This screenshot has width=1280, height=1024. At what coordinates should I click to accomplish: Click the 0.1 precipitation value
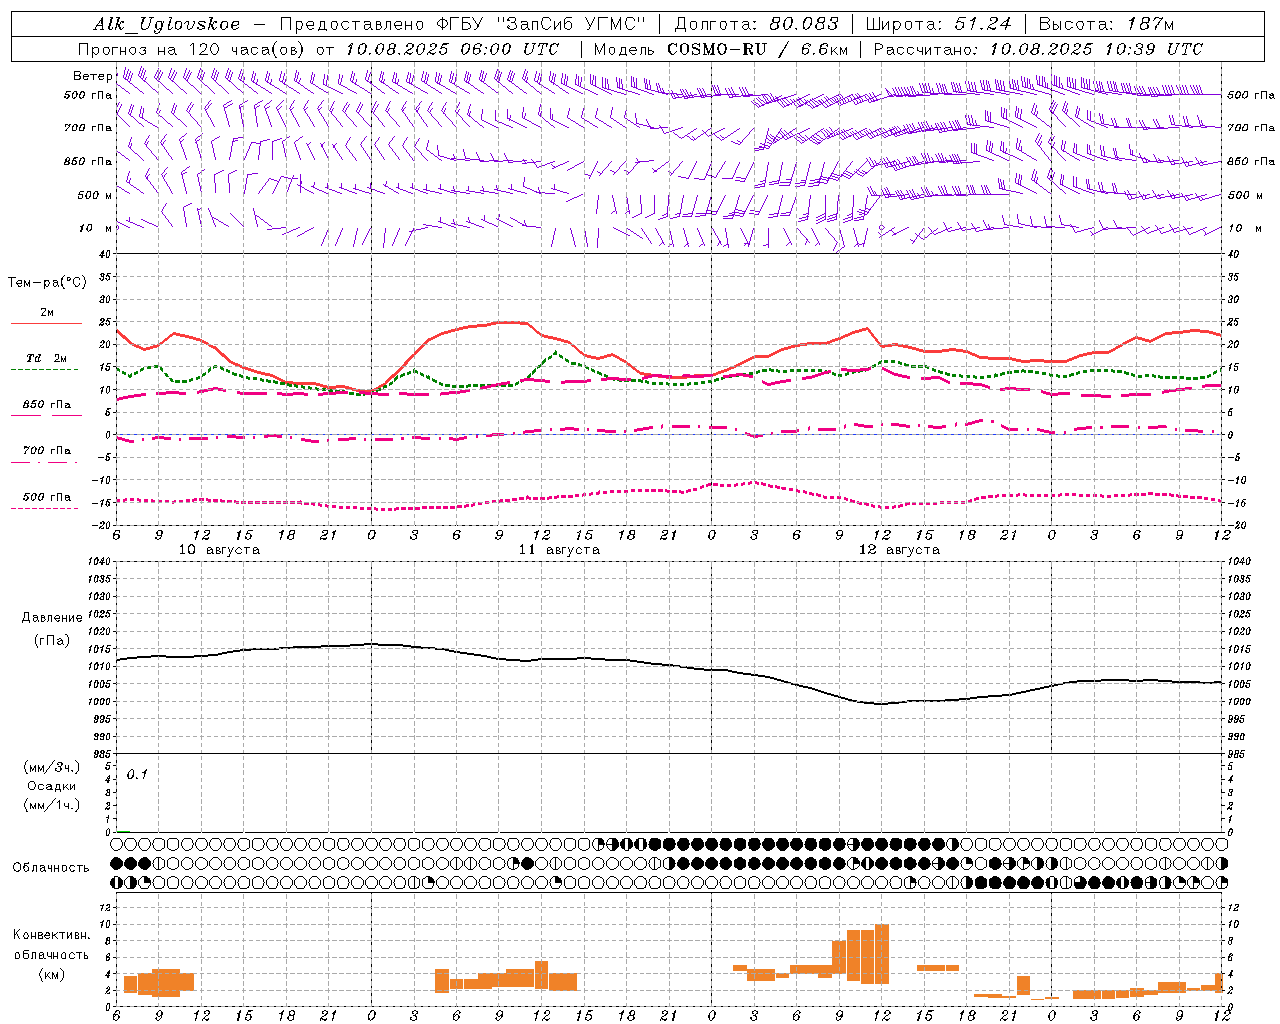[137, 775]
